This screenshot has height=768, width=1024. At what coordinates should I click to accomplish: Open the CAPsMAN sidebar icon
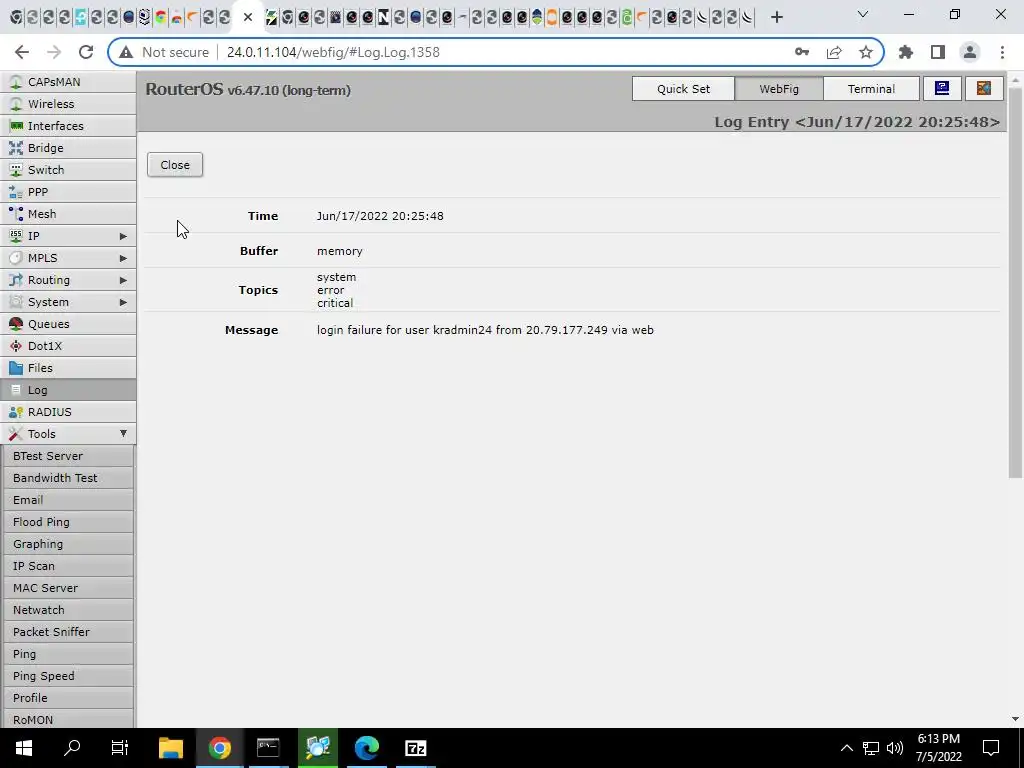click(x=16, y=82)
